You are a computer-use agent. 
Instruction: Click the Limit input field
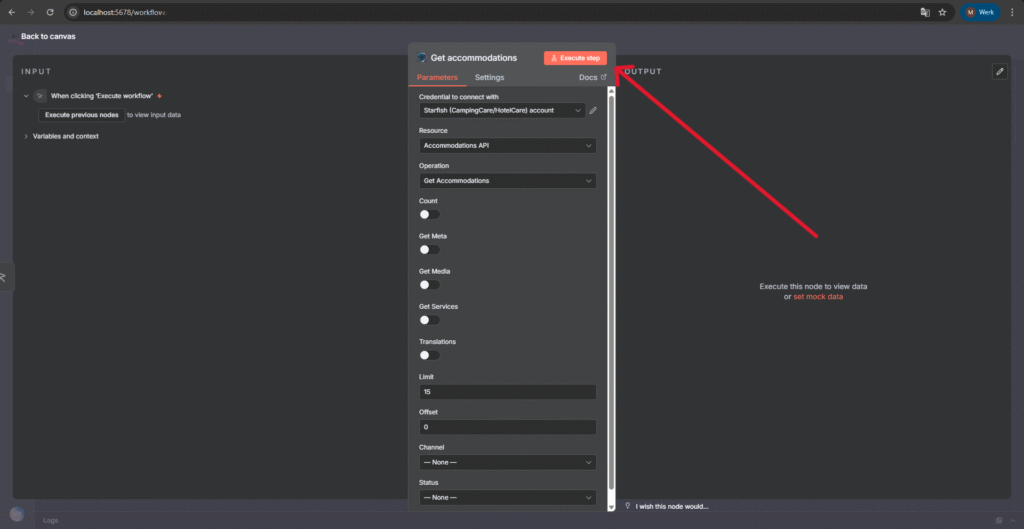pyautogui.click(x=507, y=392)
